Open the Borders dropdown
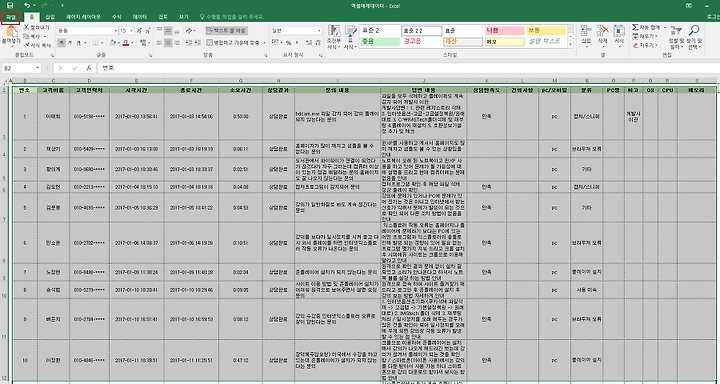The width and height of the screenshot is (720, 384). point(101,43)
